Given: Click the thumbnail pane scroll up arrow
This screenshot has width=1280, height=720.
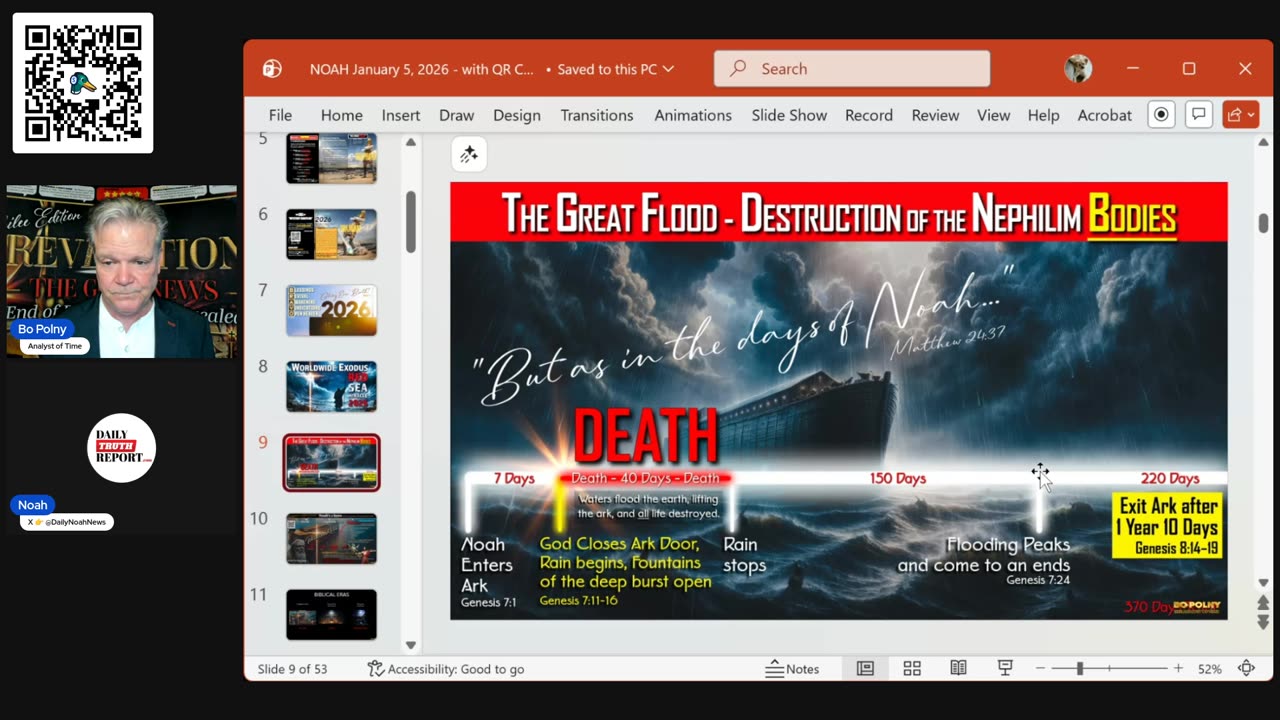Looking at the screenshot, I should point(410,143).
